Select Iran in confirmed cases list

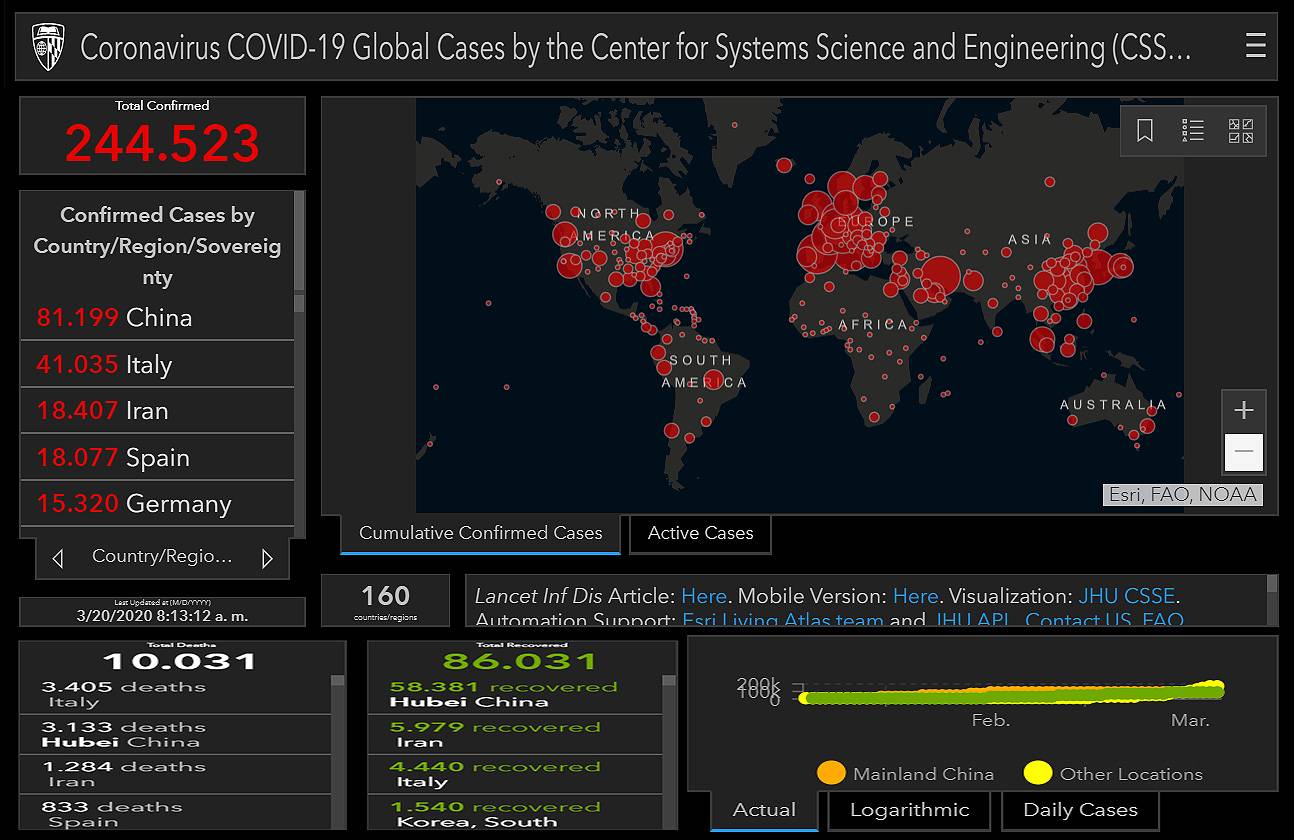pos(157,411)
